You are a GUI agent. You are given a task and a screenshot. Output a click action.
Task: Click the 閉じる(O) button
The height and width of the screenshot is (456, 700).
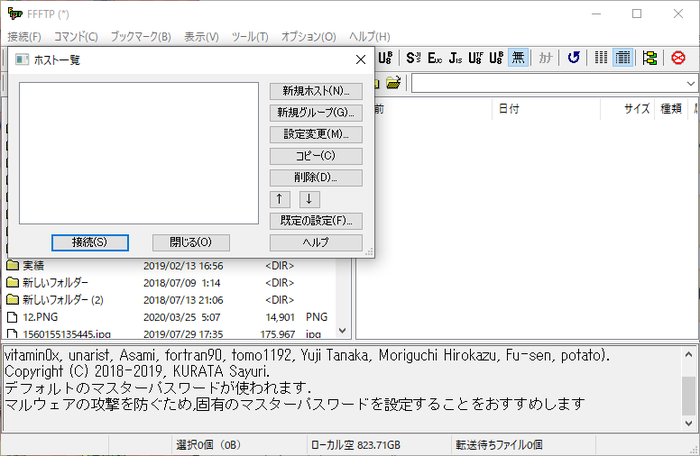coord(191,243)
